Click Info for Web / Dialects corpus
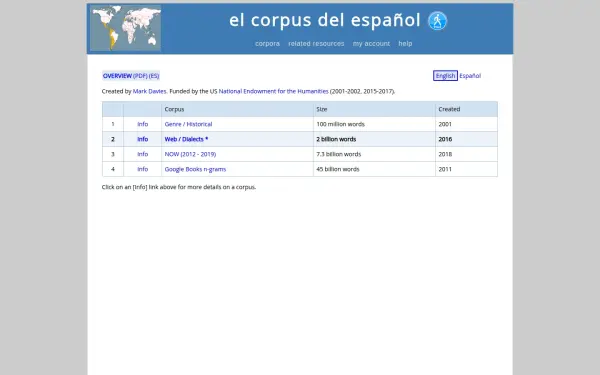Screen dimensions: 600x375 pyautogui.click(x=143, y=139)
